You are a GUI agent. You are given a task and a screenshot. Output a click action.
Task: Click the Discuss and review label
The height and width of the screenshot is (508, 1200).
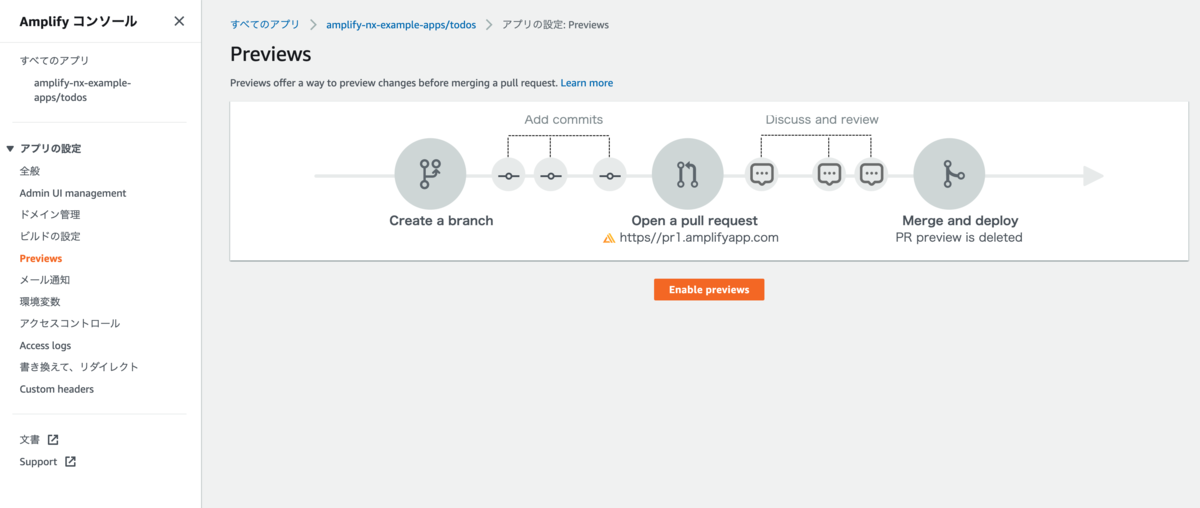point(822,120)
